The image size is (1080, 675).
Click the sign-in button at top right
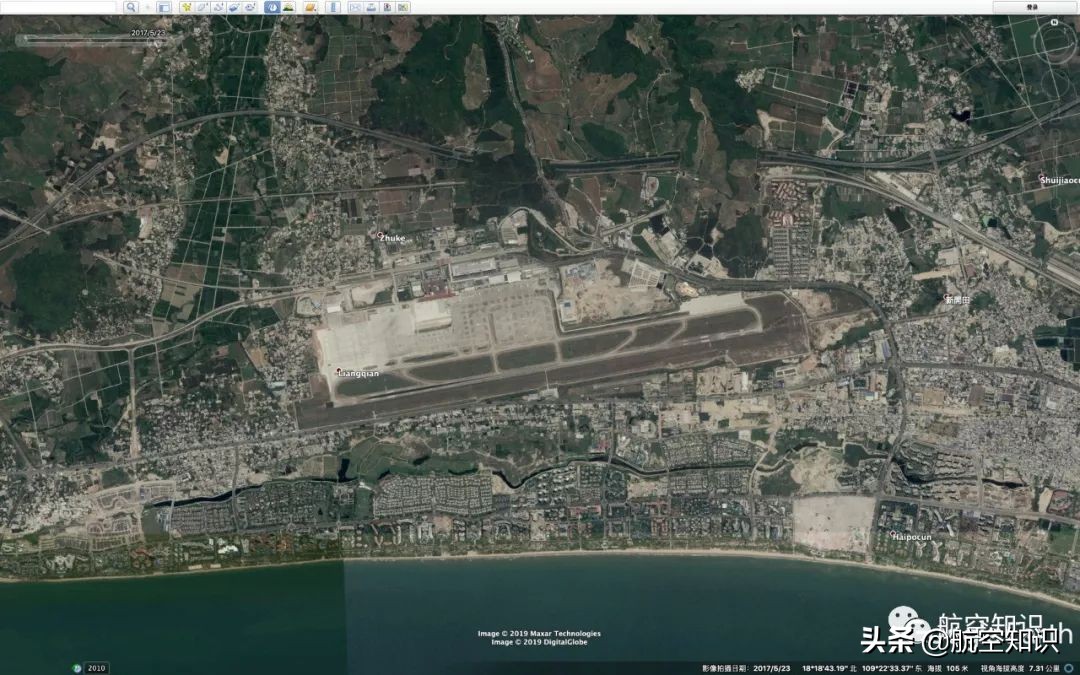click(1032, 7)
